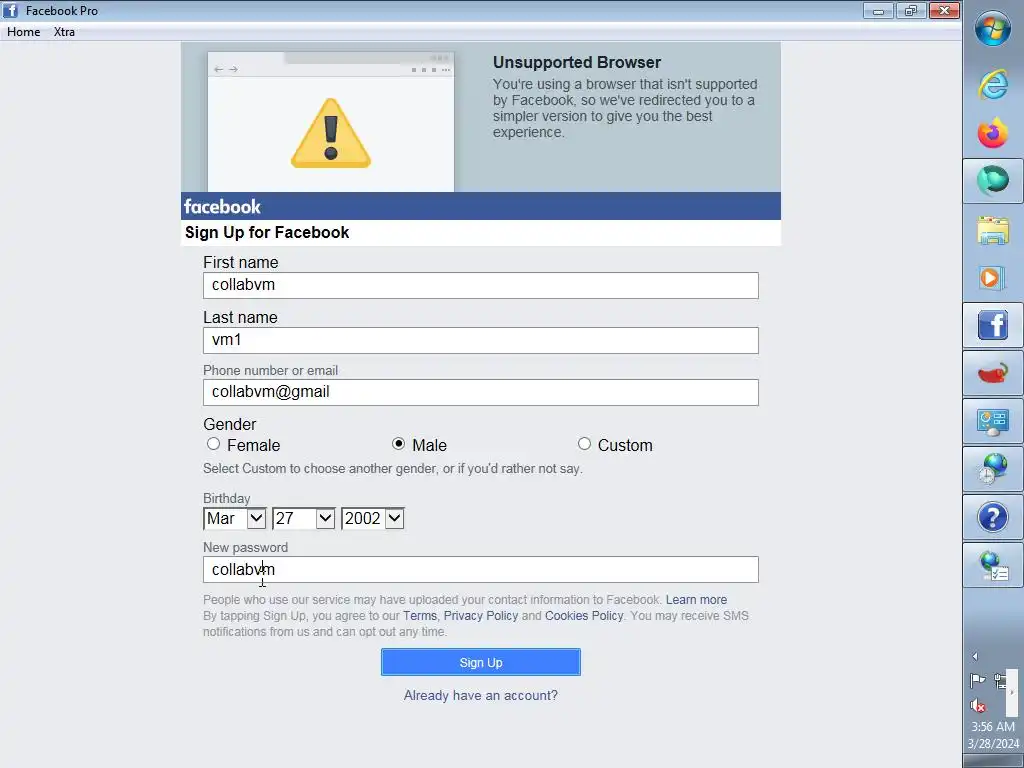
Task: Launch Internet Explorer from the taskbar
Action: click(x=993, y=84)
